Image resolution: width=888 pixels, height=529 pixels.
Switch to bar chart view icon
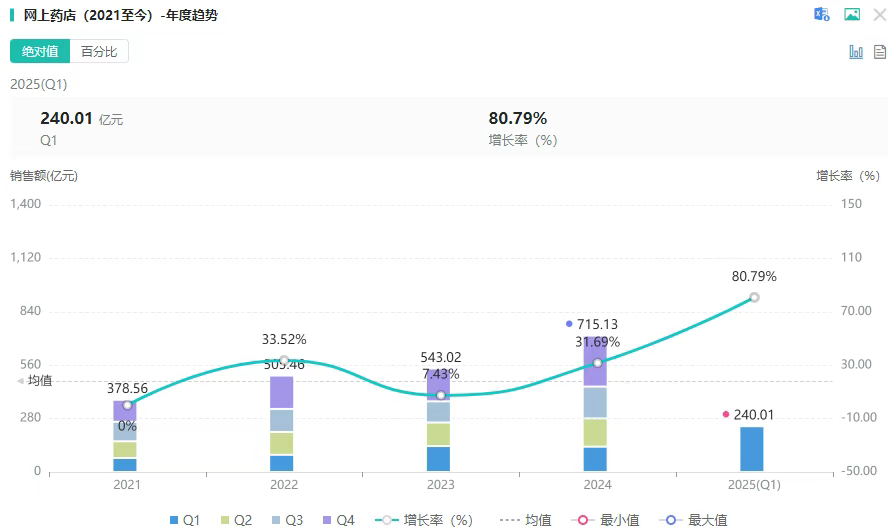(x=856, y=52)
